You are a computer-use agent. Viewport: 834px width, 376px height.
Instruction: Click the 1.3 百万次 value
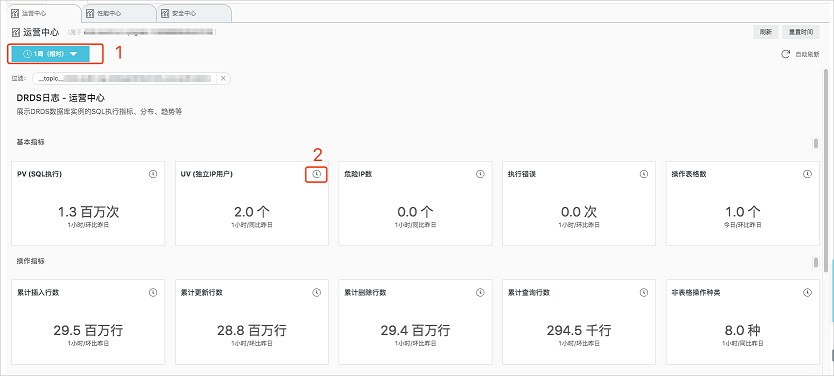(x=88, y=212)
